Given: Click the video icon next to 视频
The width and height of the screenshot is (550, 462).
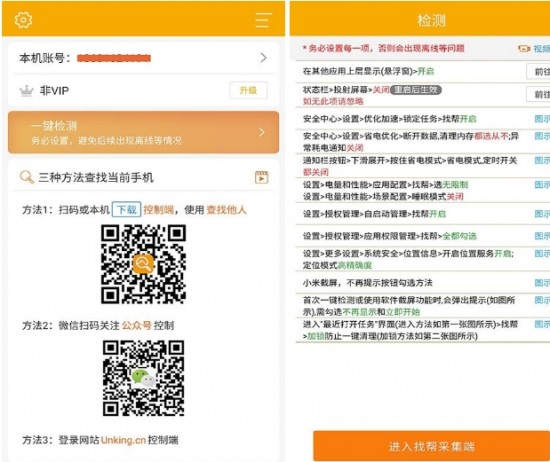Looking at the screenshot, I should 524,48.
